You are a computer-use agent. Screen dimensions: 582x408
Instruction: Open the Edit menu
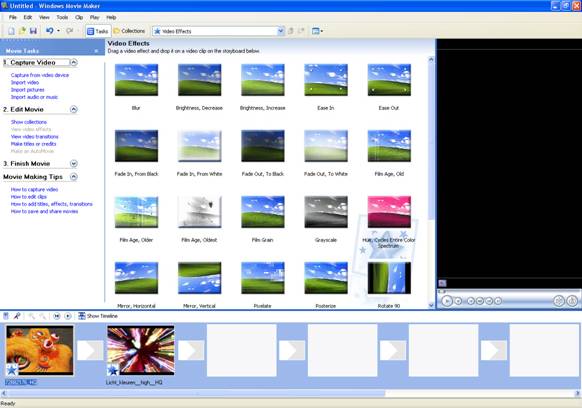tap(28, 17)
